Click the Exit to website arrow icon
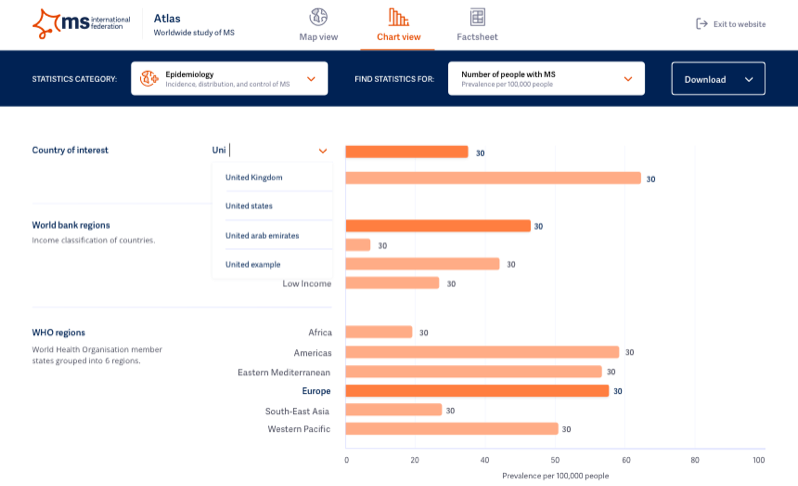 pyautogui.click(x=701, y=24)
